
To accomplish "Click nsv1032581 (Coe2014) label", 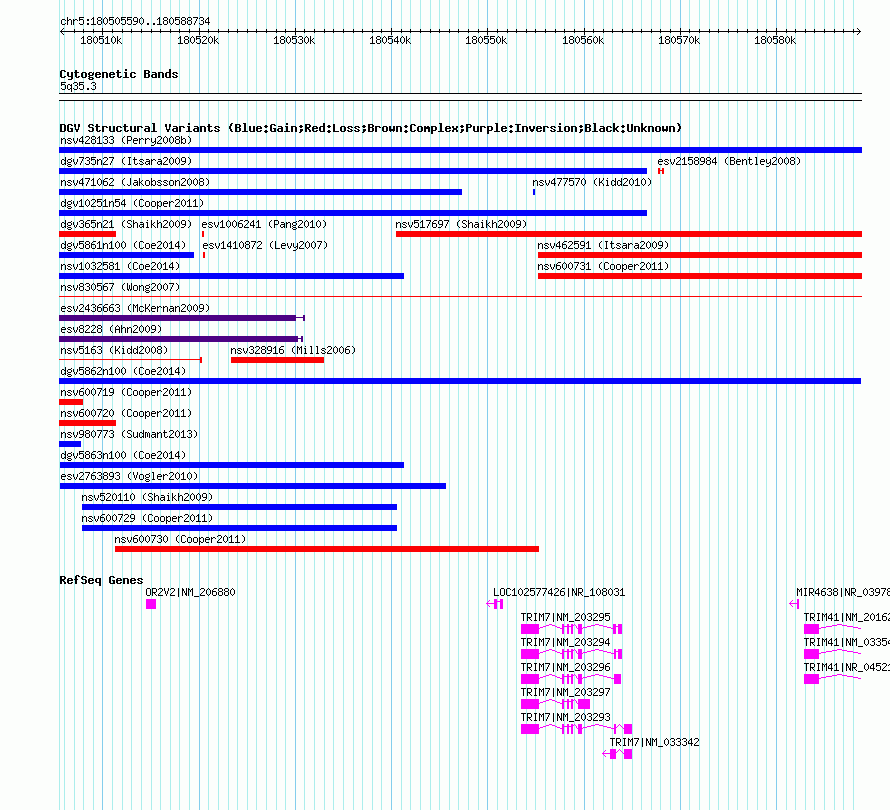I will [120, 266].
